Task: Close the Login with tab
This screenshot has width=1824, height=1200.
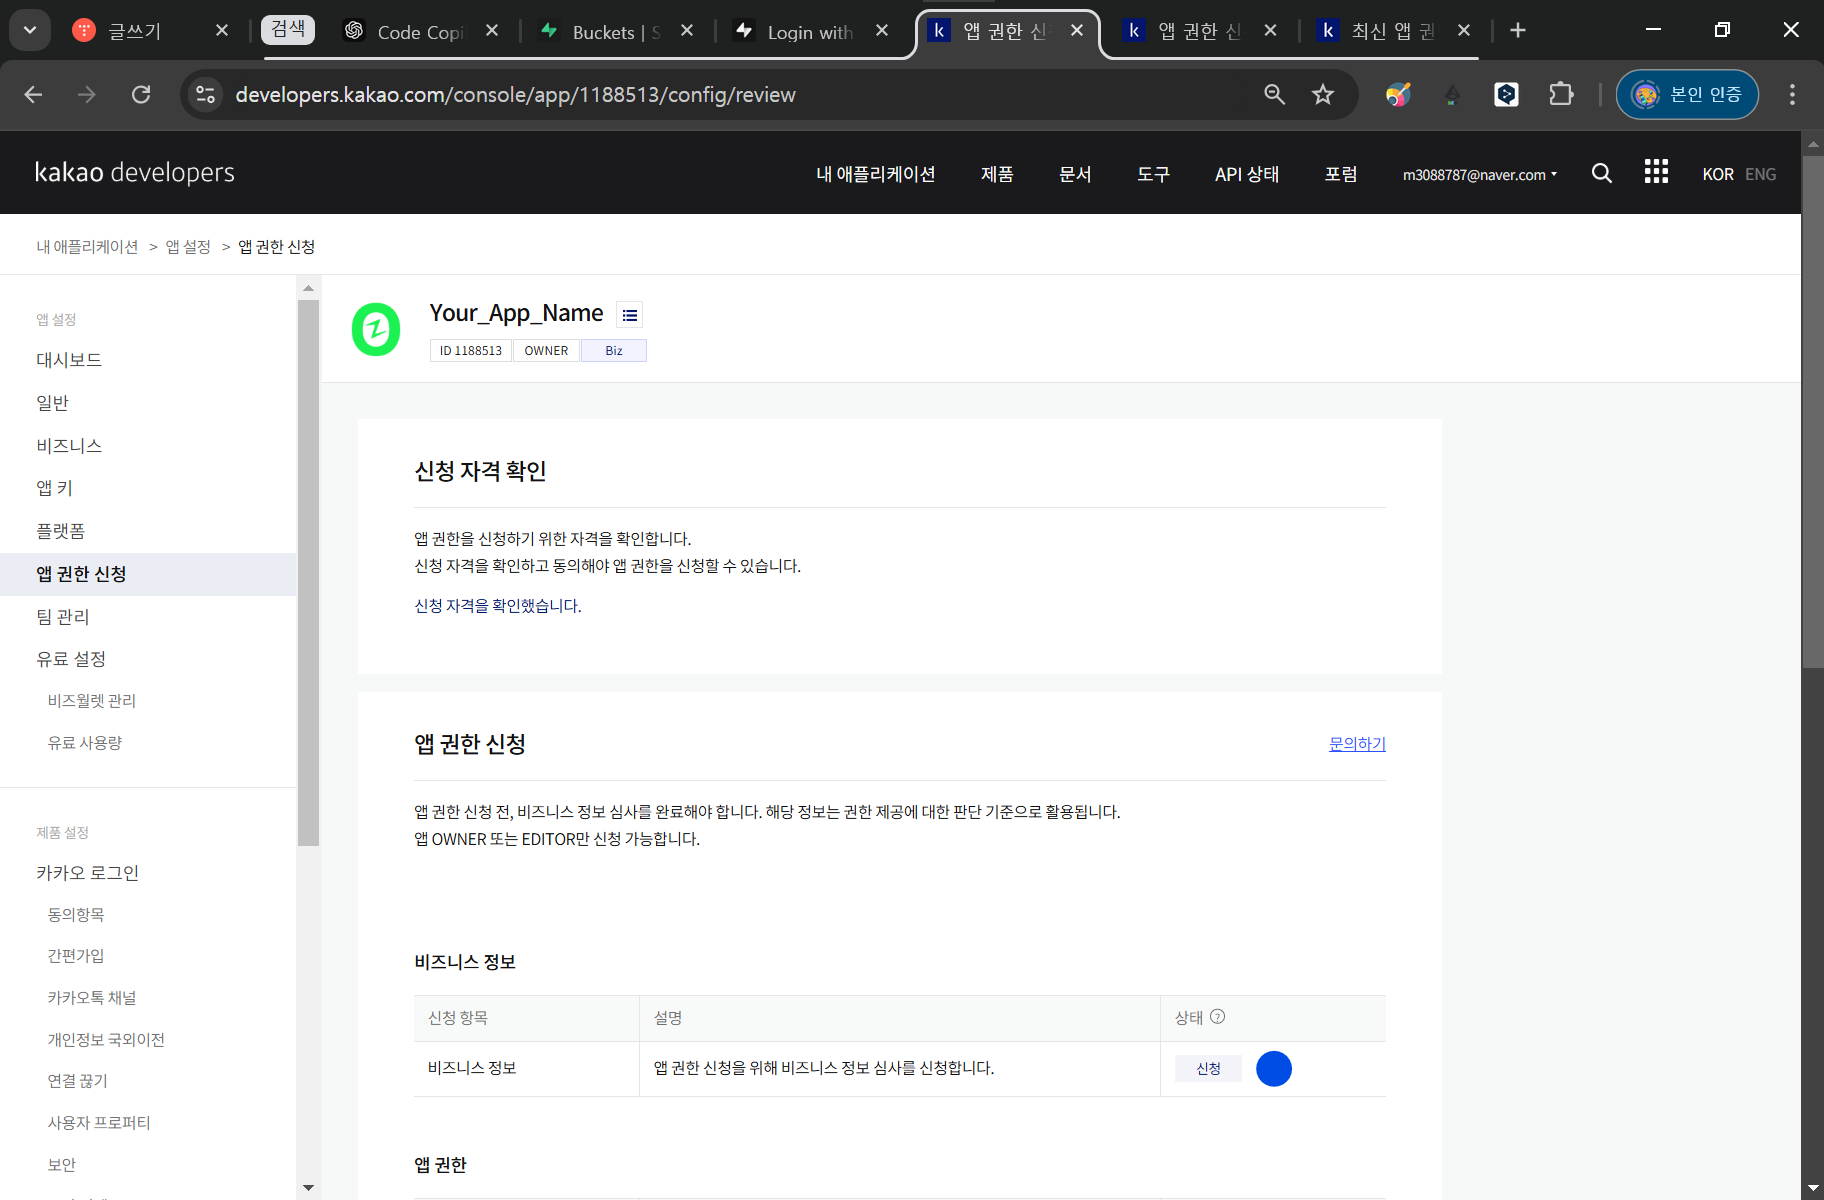Action: (x=882, y=31)
